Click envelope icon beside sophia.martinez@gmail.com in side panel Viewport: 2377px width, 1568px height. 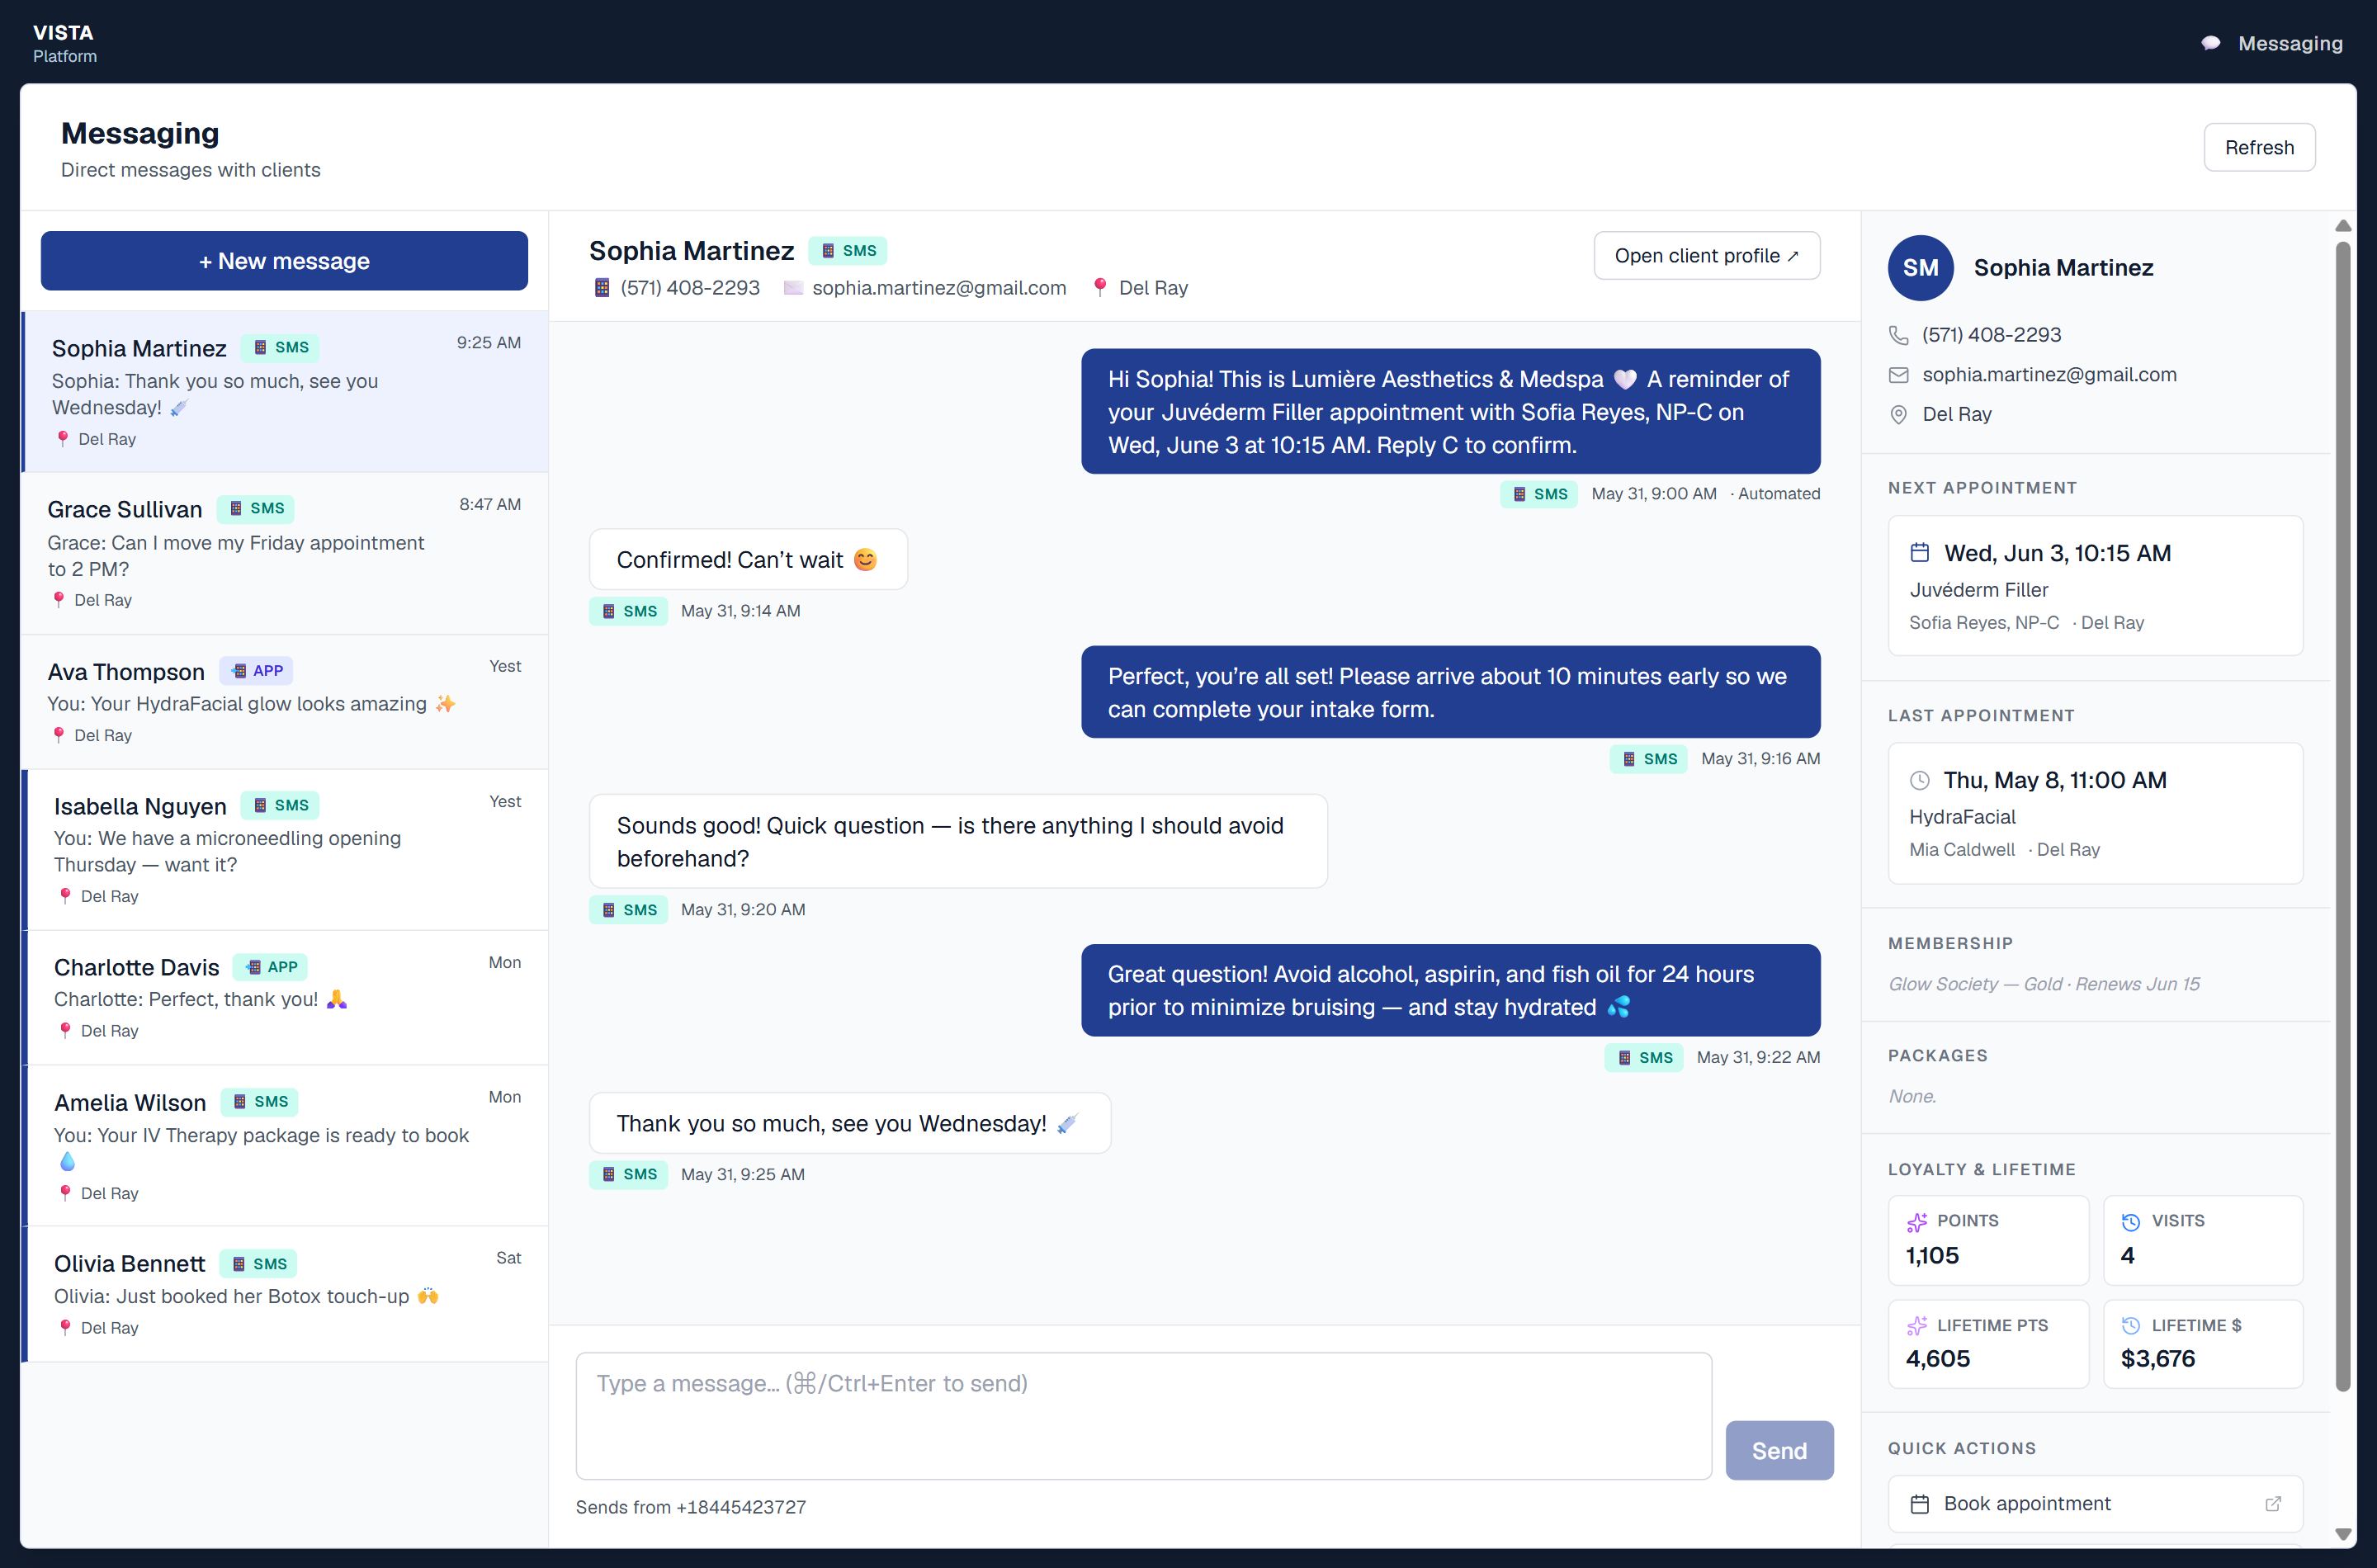point(1898,375)
